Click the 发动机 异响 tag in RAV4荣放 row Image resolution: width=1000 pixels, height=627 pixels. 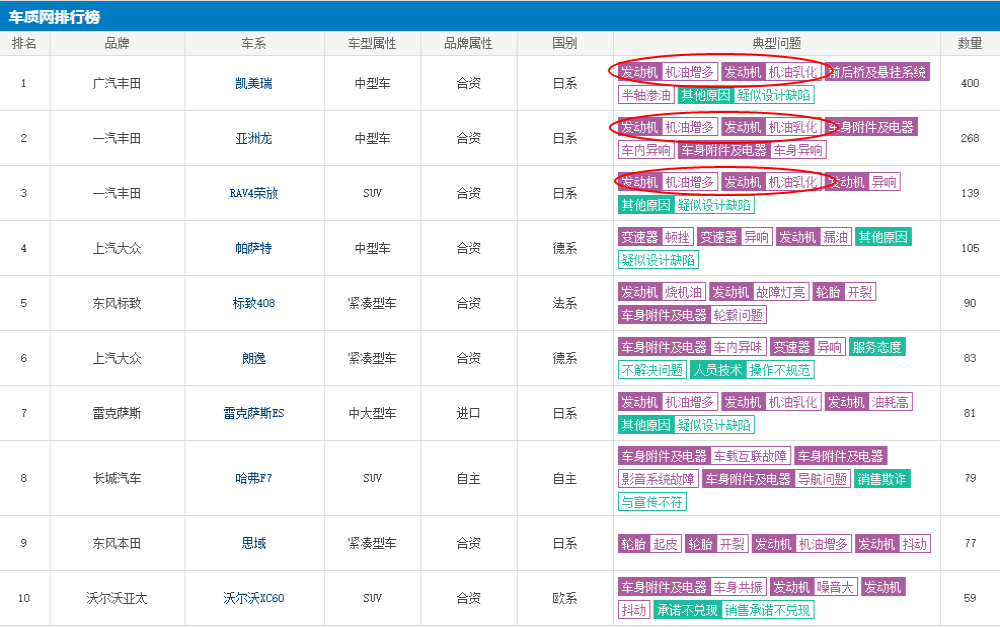863,182
